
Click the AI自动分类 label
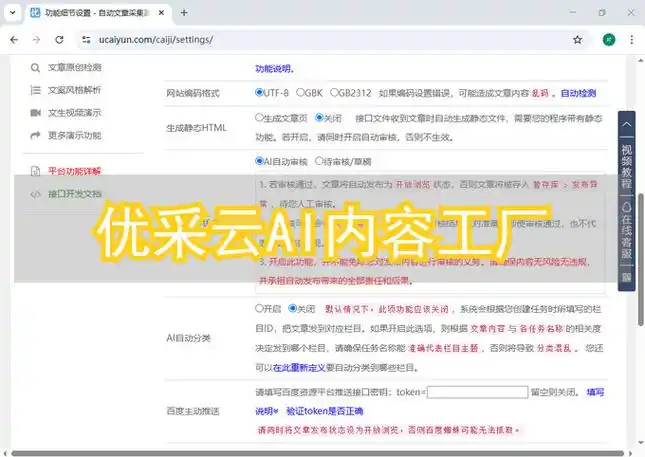tap(188, 338)
